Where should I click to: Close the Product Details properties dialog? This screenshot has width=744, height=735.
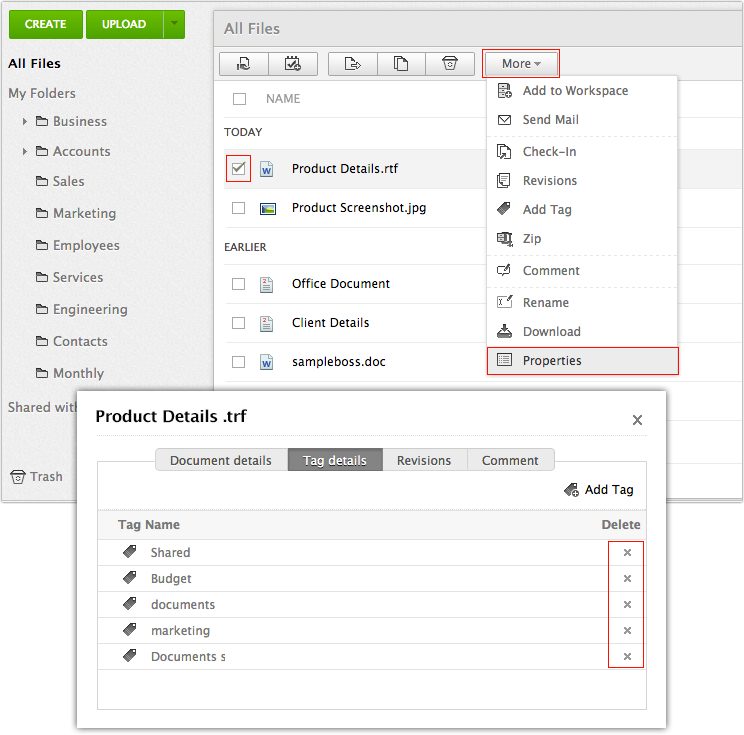[x=637, y=420]
